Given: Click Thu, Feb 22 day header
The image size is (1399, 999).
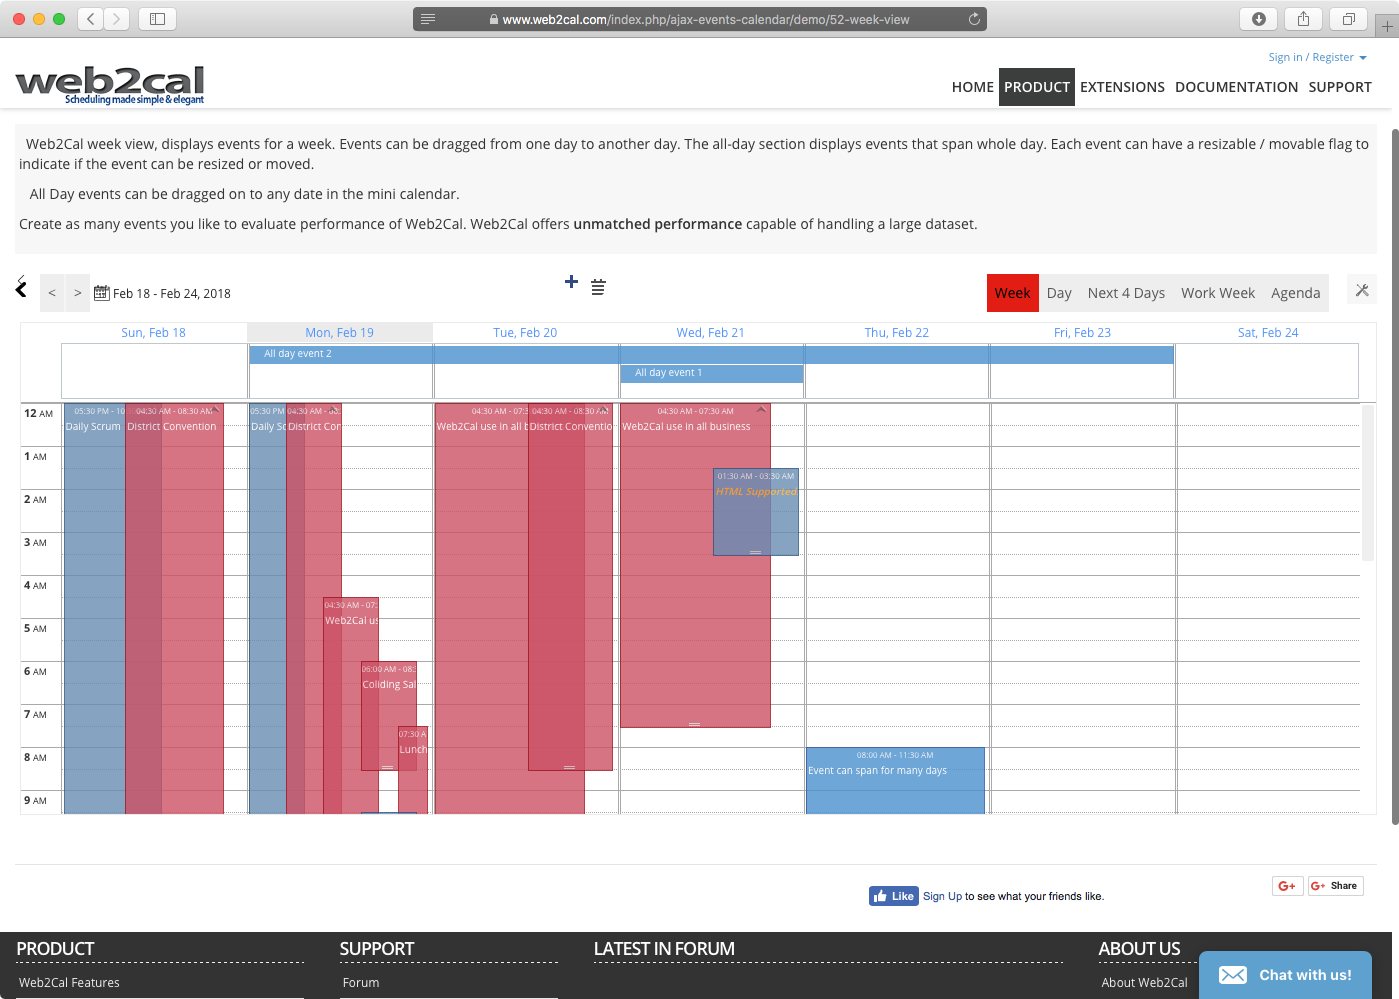Looking at the screenshot, I should (896, 333).
